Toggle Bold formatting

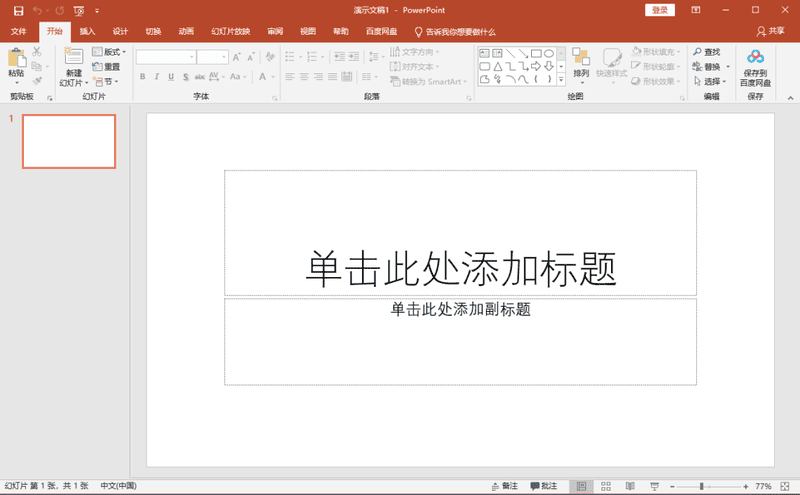pos(142,77)
